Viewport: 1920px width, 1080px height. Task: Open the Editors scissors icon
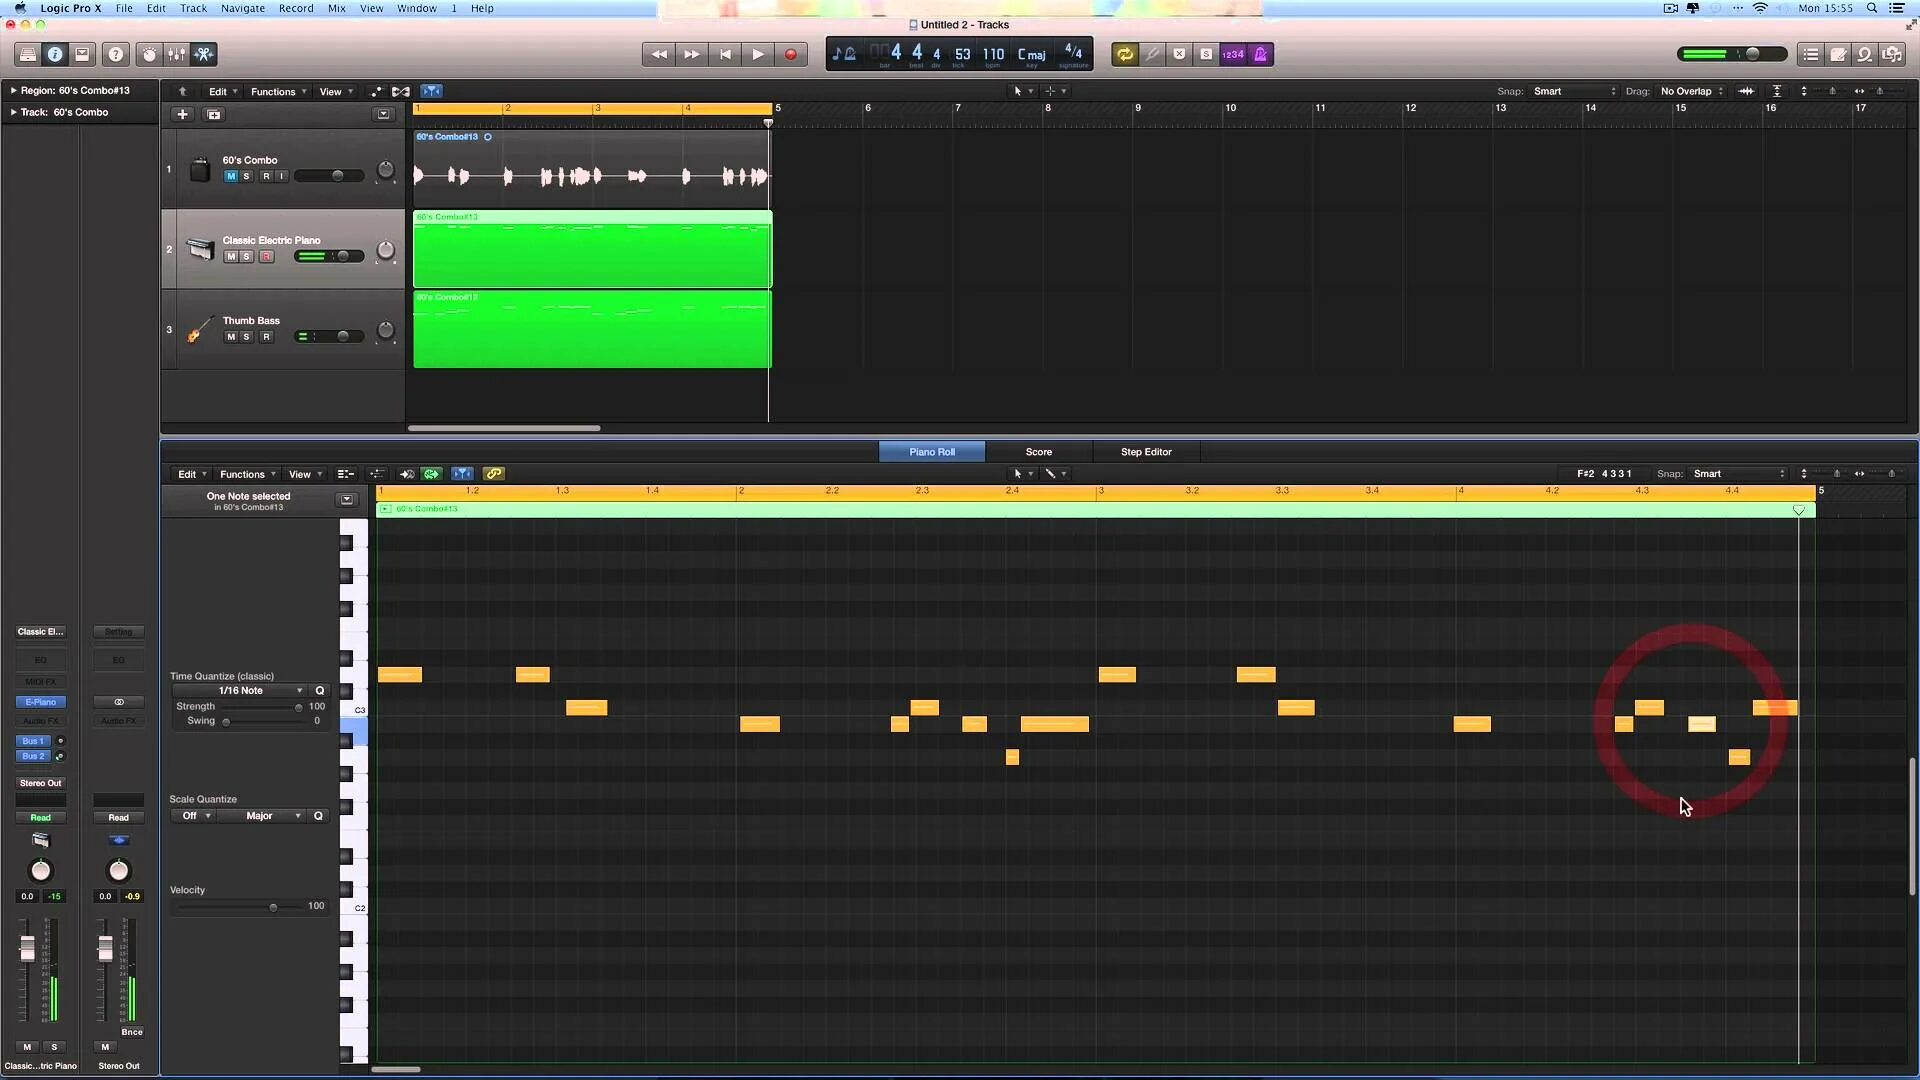[x=203, y=54]
